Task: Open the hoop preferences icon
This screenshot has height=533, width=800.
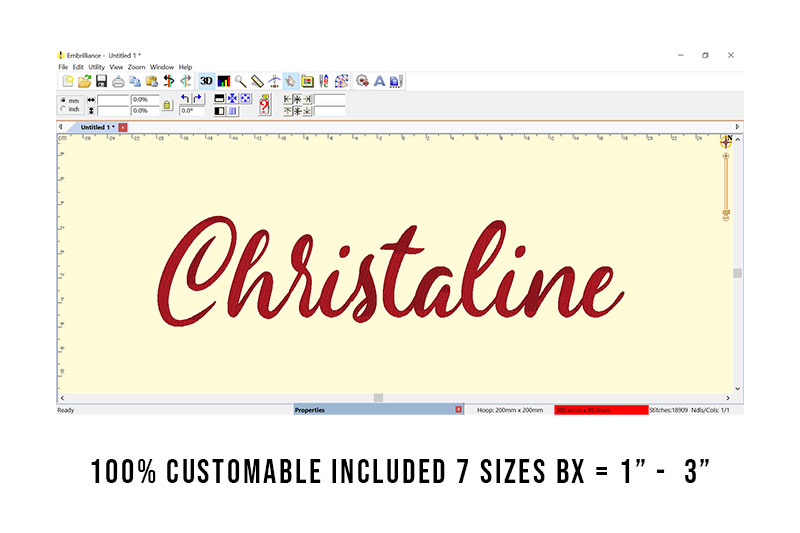Action: coord(307,81)
